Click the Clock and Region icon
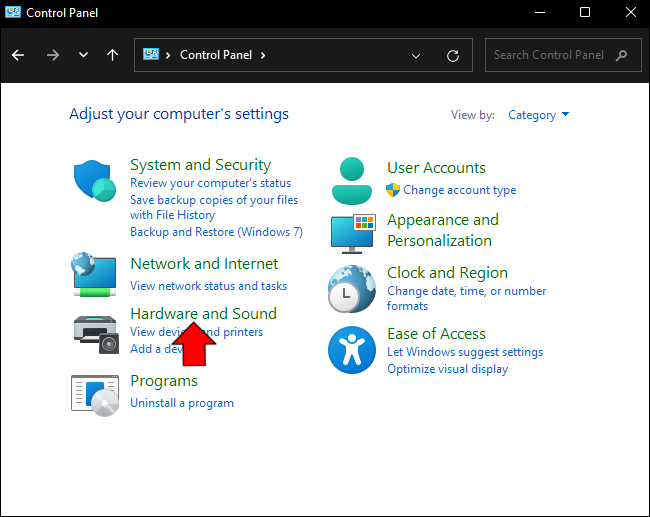 pos(352,289)
